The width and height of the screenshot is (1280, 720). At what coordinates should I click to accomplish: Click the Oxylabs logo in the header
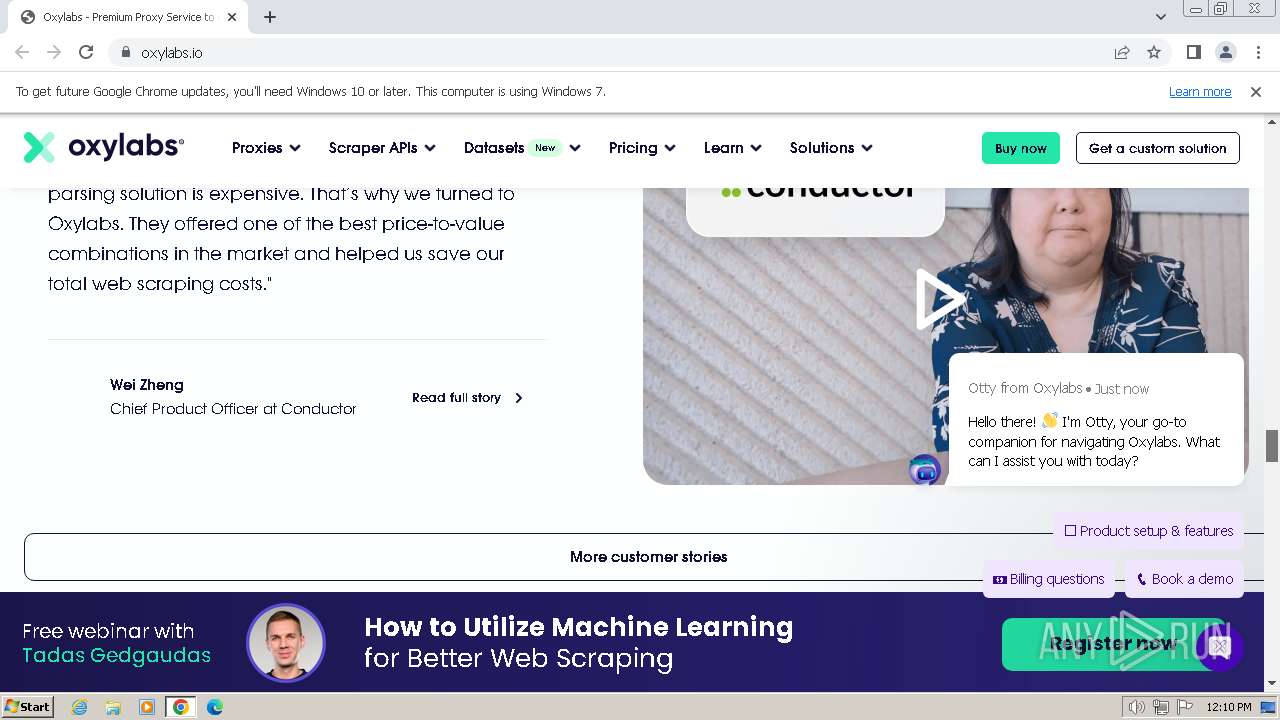[x=104, y=147]
